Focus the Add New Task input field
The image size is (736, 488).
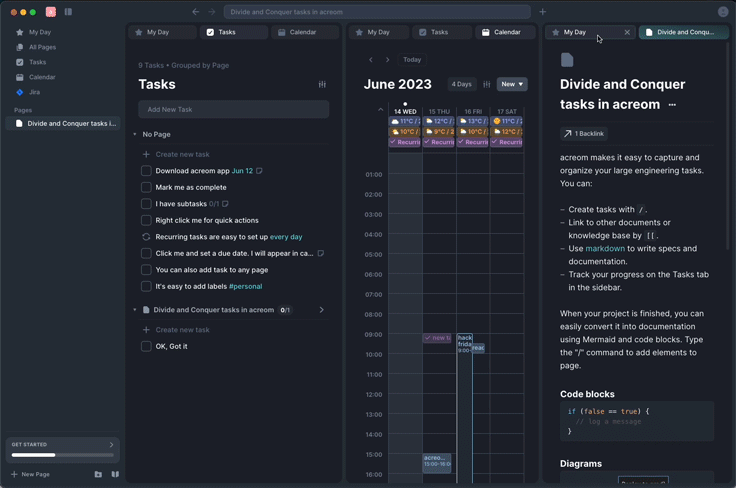[233, 109]
